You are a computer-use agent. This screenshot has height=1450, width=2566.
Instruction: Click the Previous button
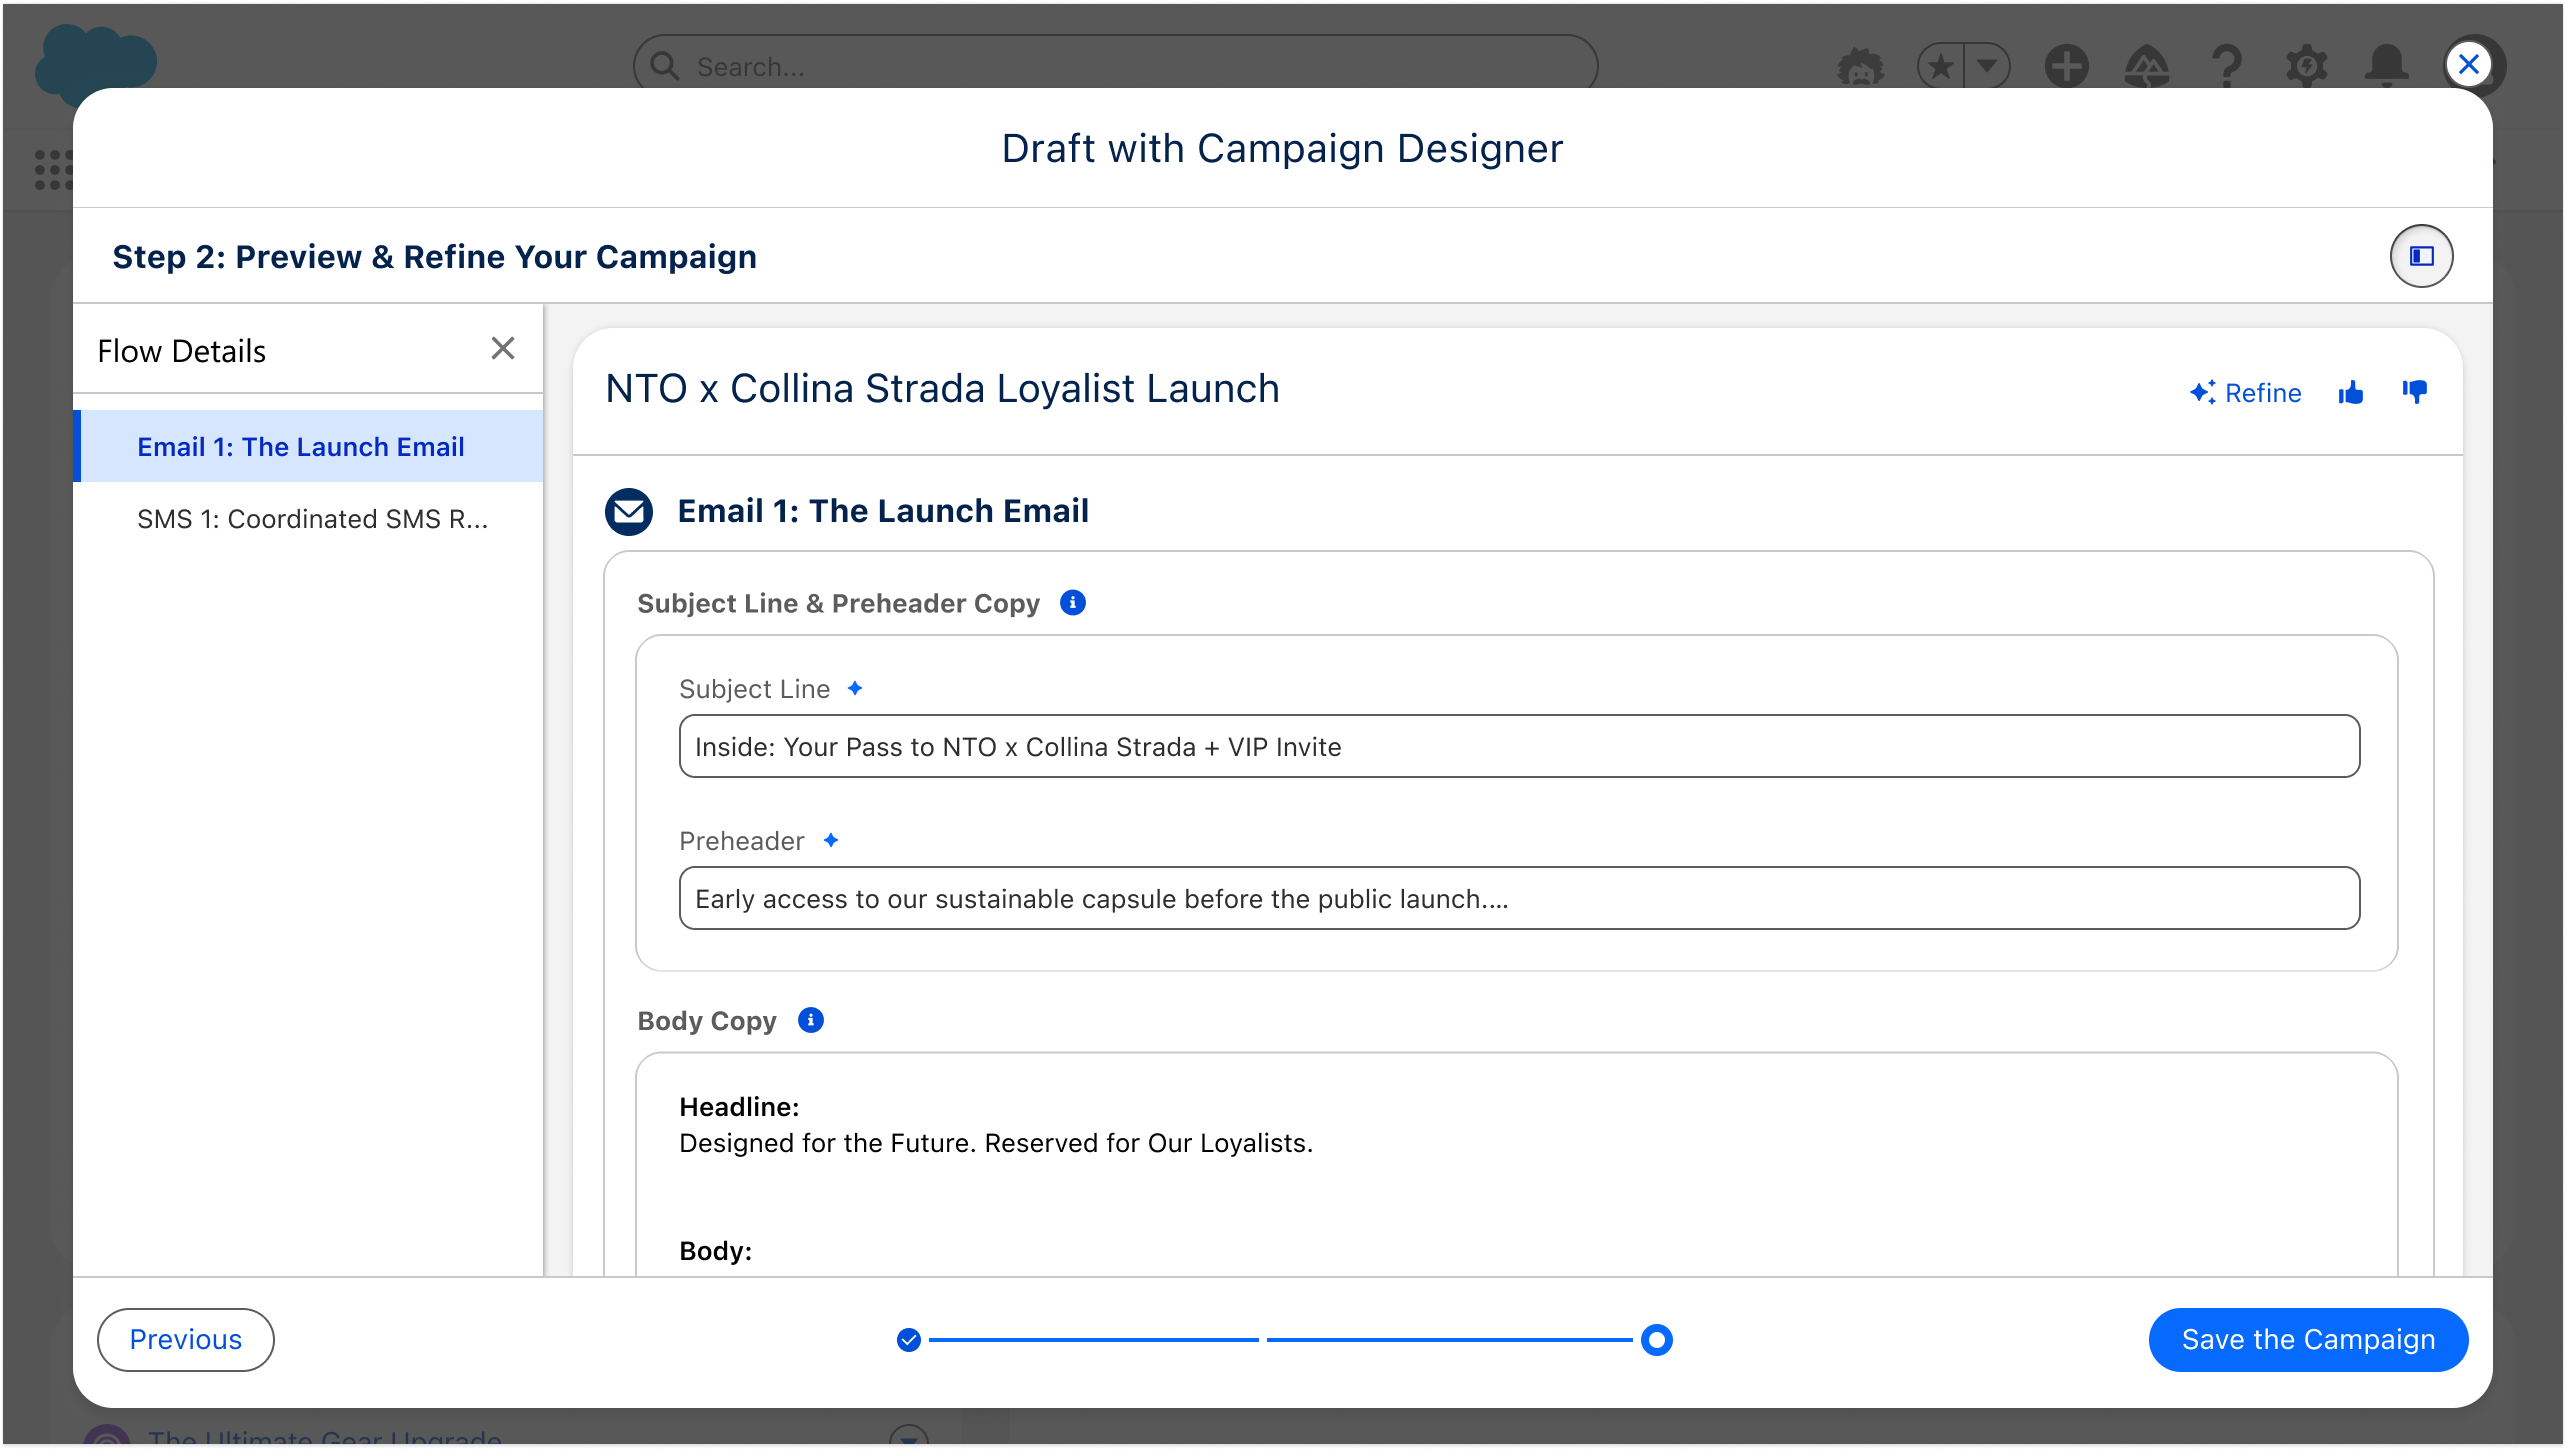[x=186, y=1339]
